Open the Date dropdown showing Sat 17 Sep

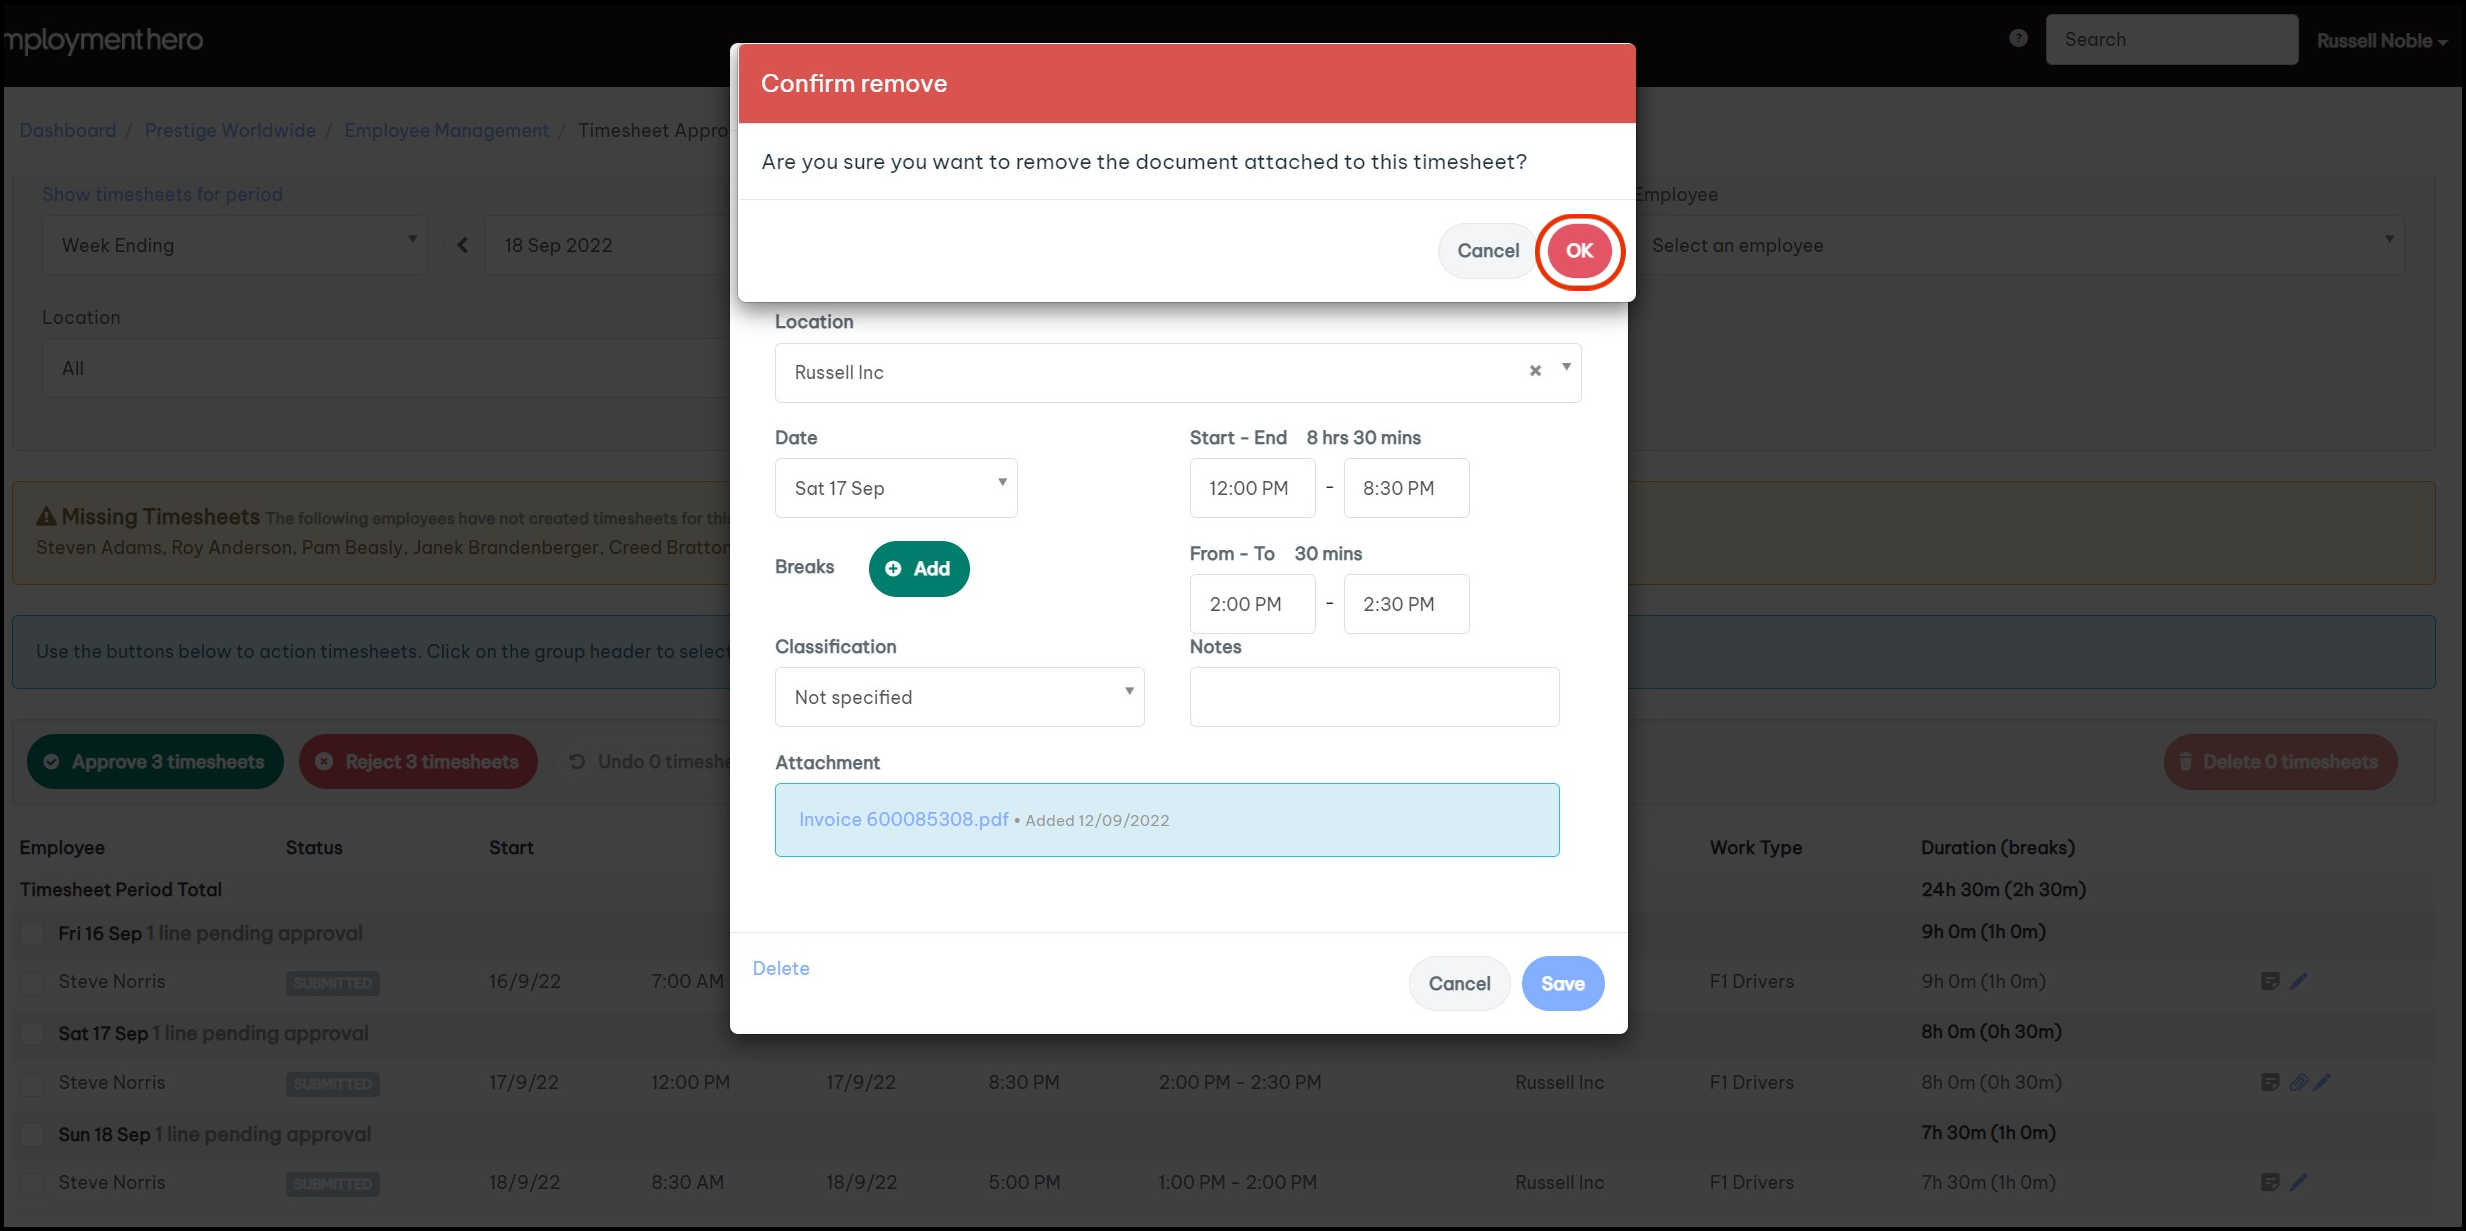[x=896, y=488]
